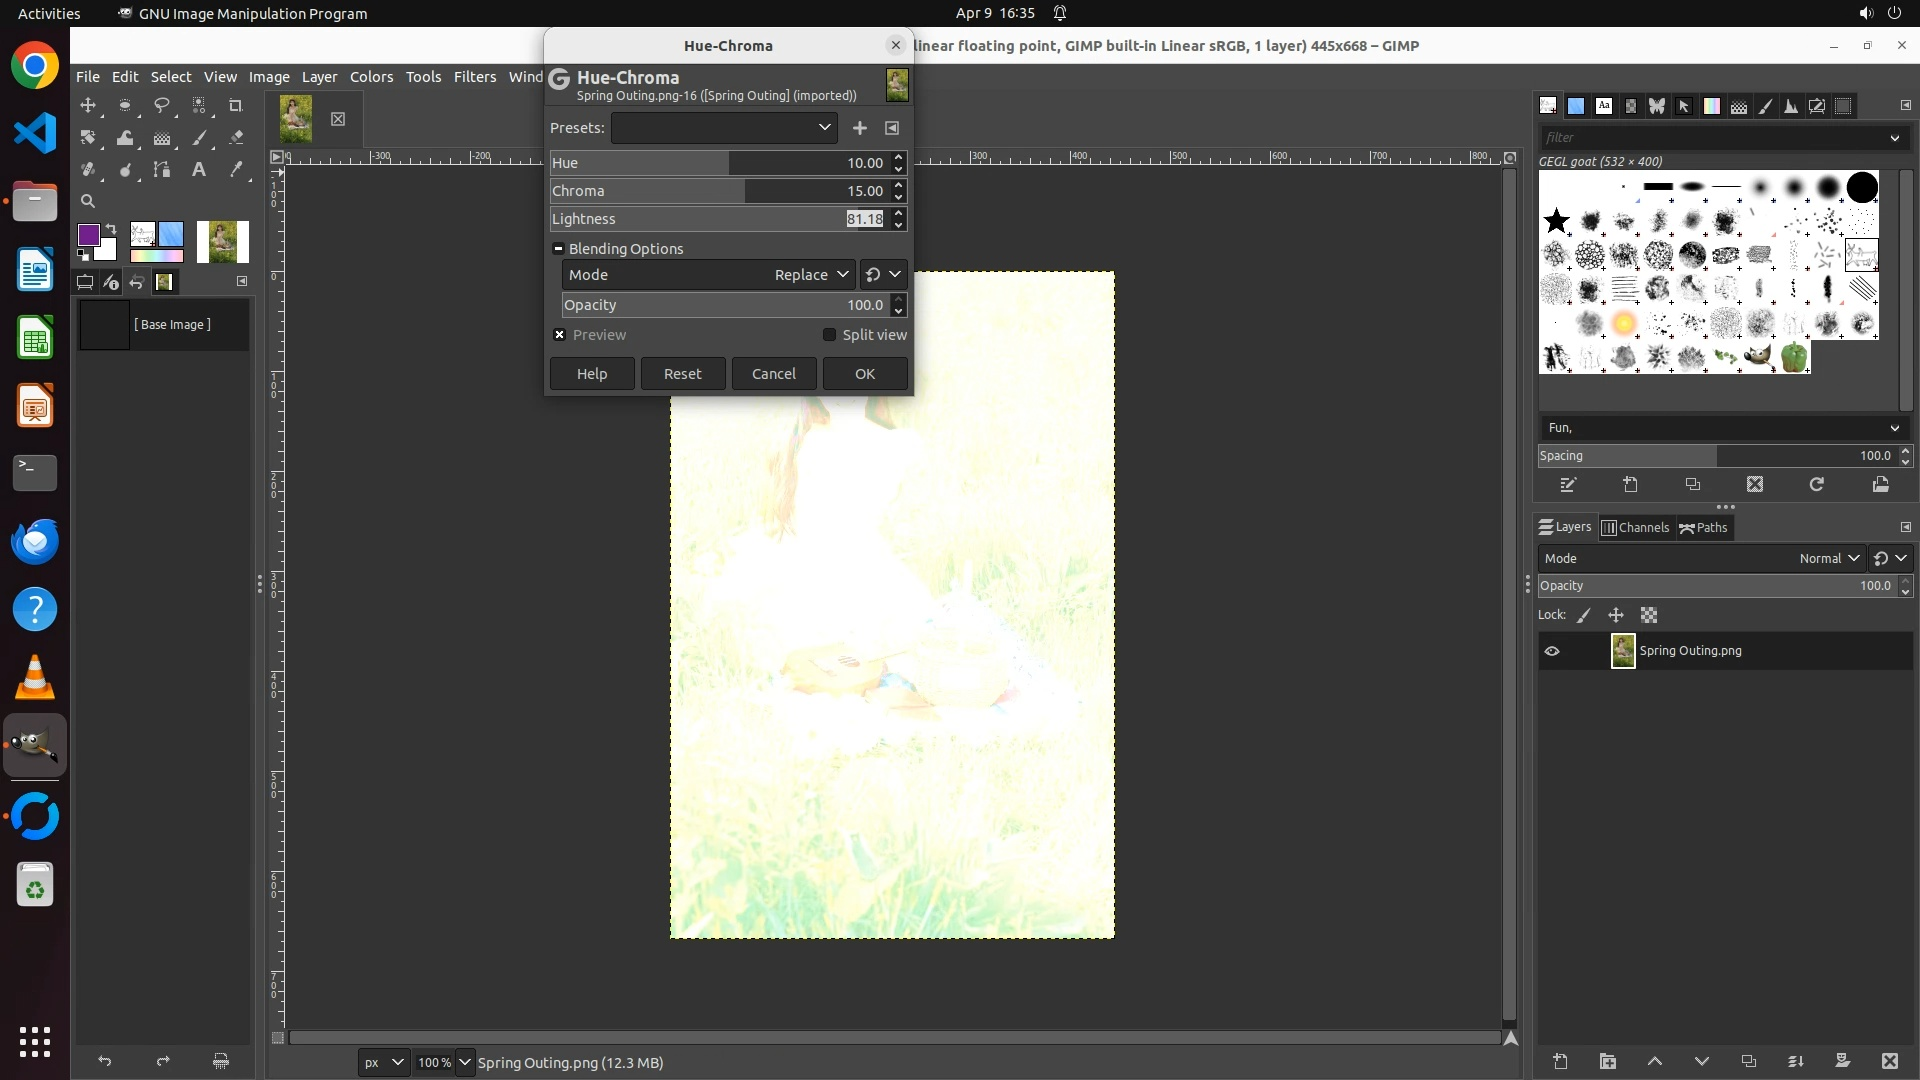Click the new layer icon in the Layers panel
This screenshot has height=1080, width=1920.
tap(1560, 1061)
